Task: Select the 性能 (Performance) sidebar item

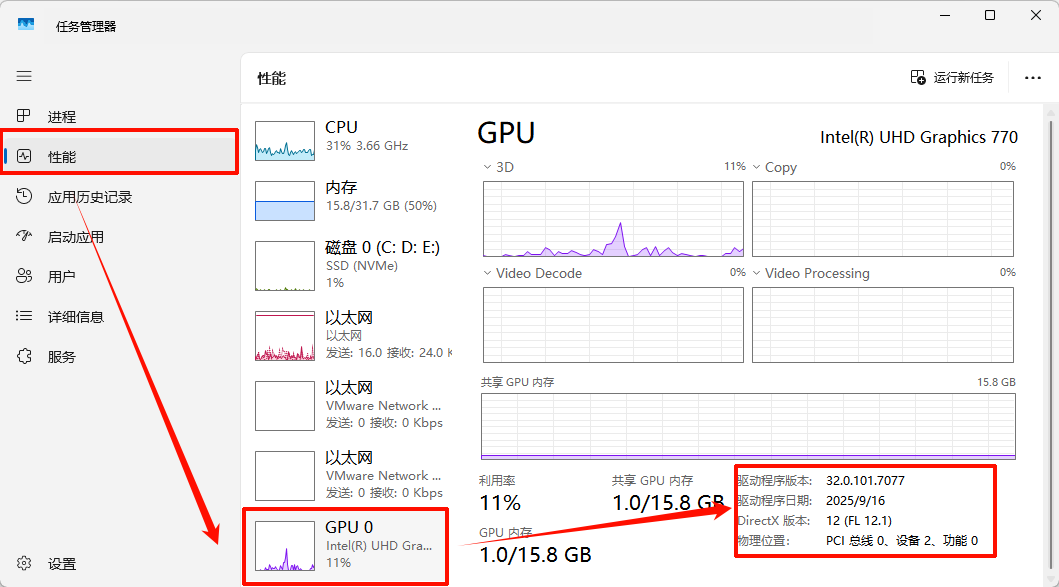Action: click(61, 157)
